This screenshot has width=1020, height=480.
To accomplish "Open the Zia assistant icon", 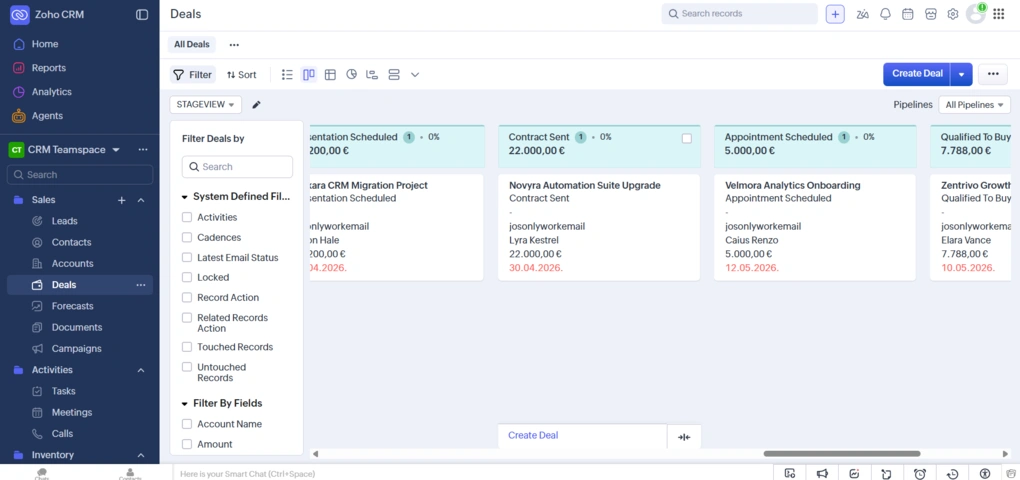I will pyautogui.click(x=863, y=14).
